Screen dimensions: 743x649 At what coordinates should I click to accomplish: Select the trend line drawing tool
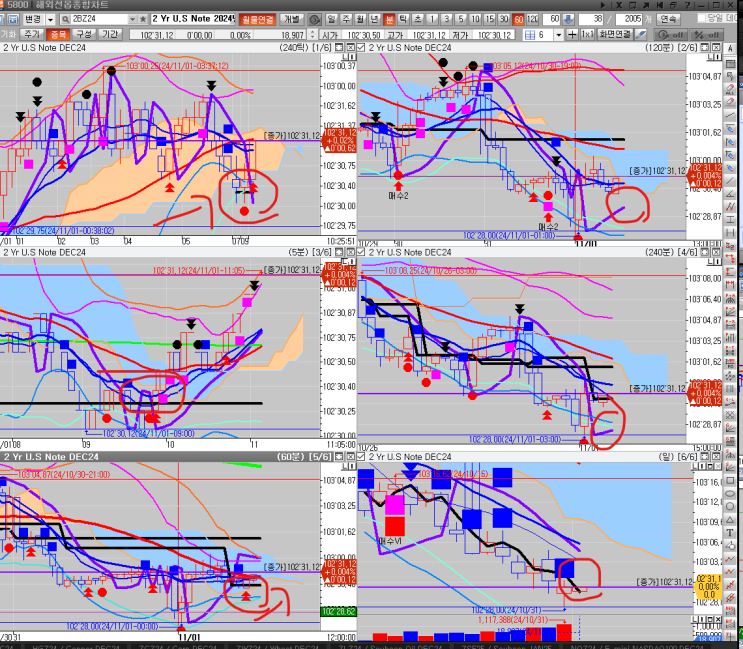pos(730,115)
